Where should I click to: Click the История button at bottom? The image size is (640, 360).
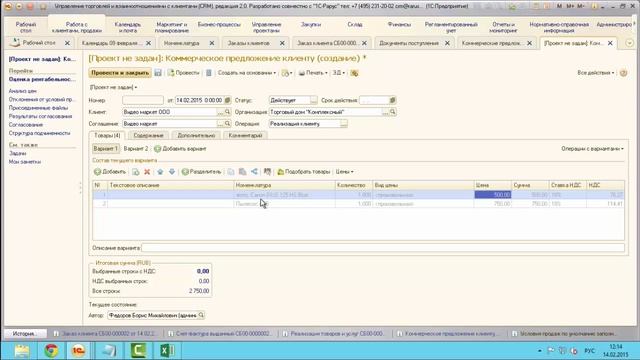coord(24,333)
